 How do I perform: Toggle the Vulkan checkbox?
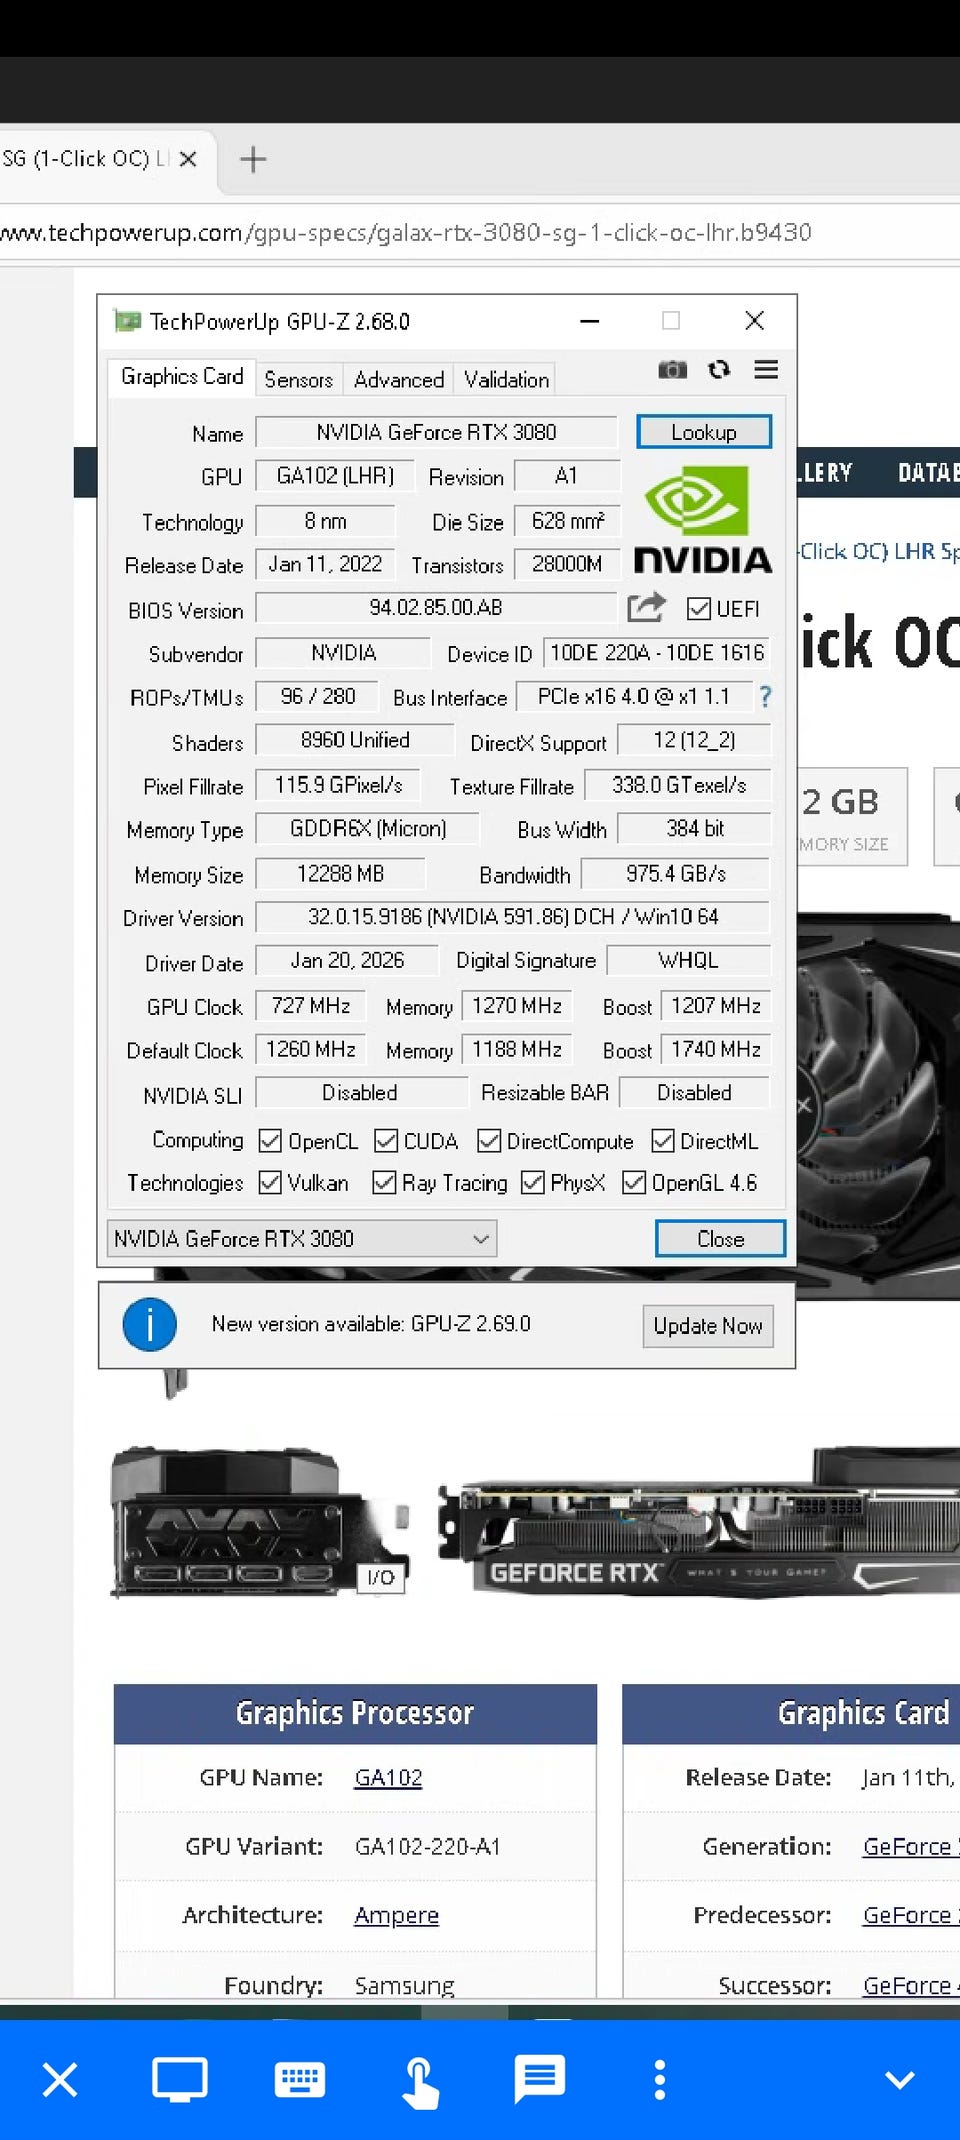click(270, 1183)
